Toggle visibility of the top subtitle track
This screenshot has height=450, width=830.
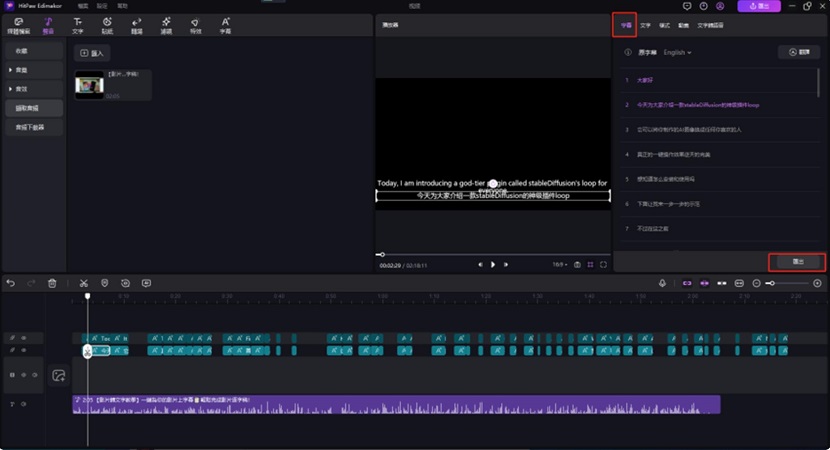[23, 338]
